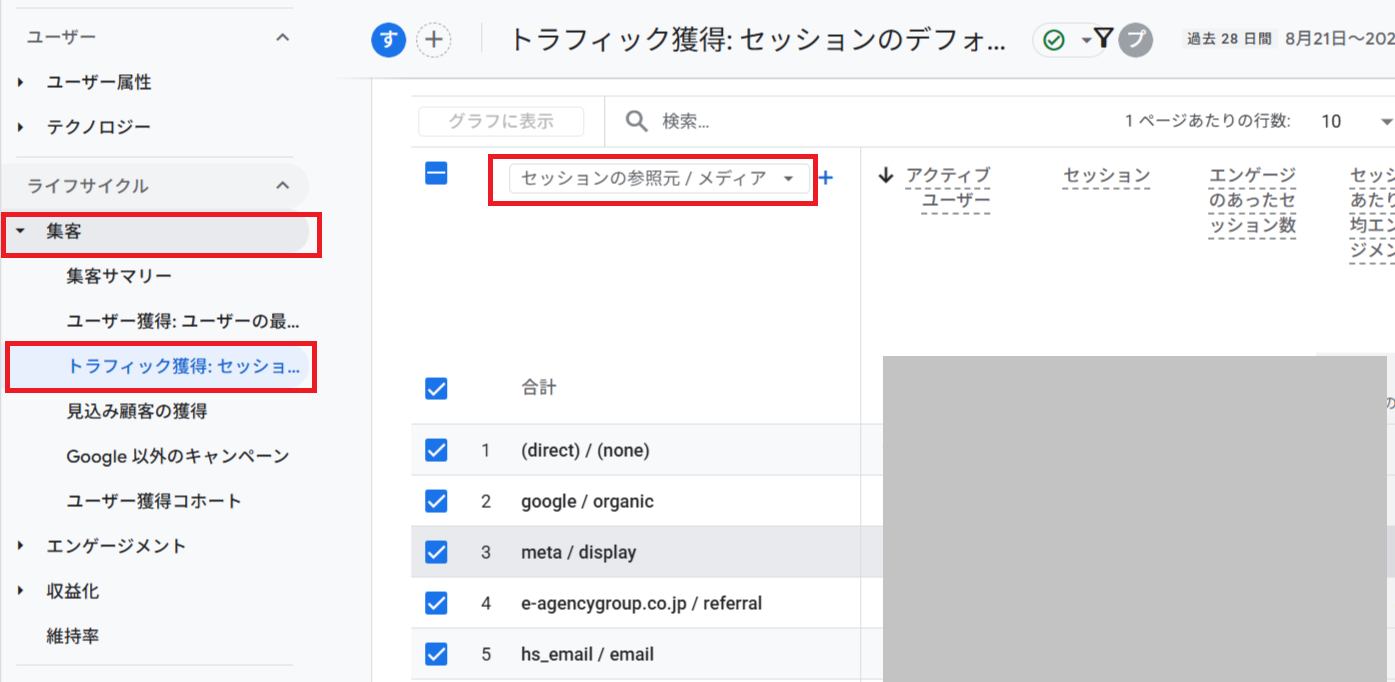Open Google 以外のキャンペーン report

(178, 456)
